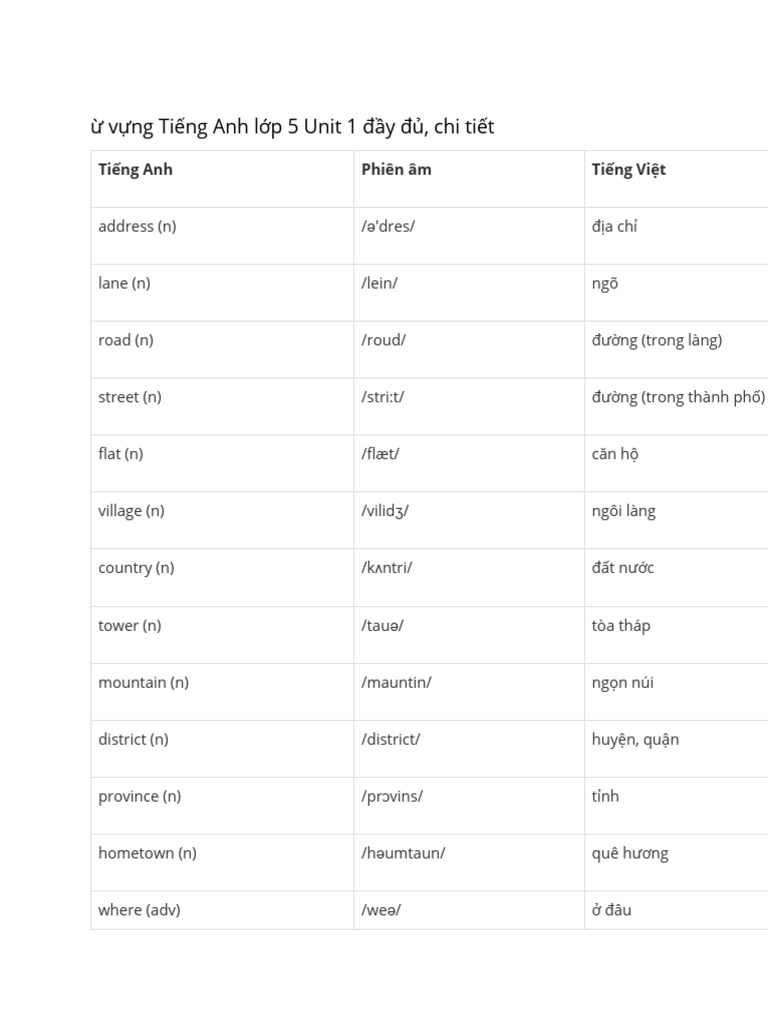Click the "huyện, quận" translation cell
Image resolution: width=768 pixels, height=1024 pixels.
click(635, 740)
